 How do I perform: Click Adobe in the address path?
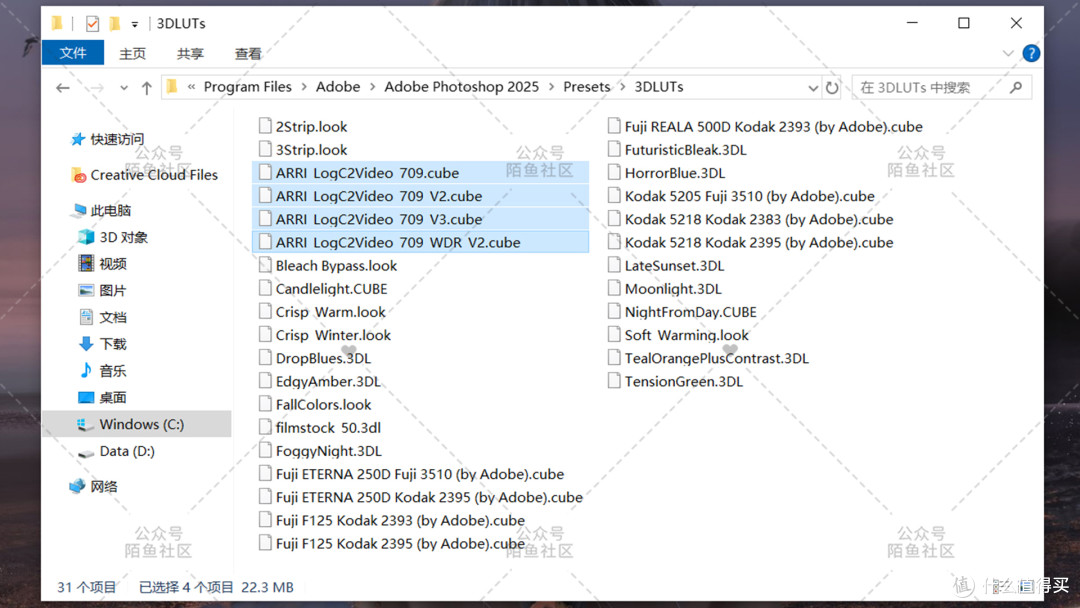pyautogui.click(x=338, y=87)
